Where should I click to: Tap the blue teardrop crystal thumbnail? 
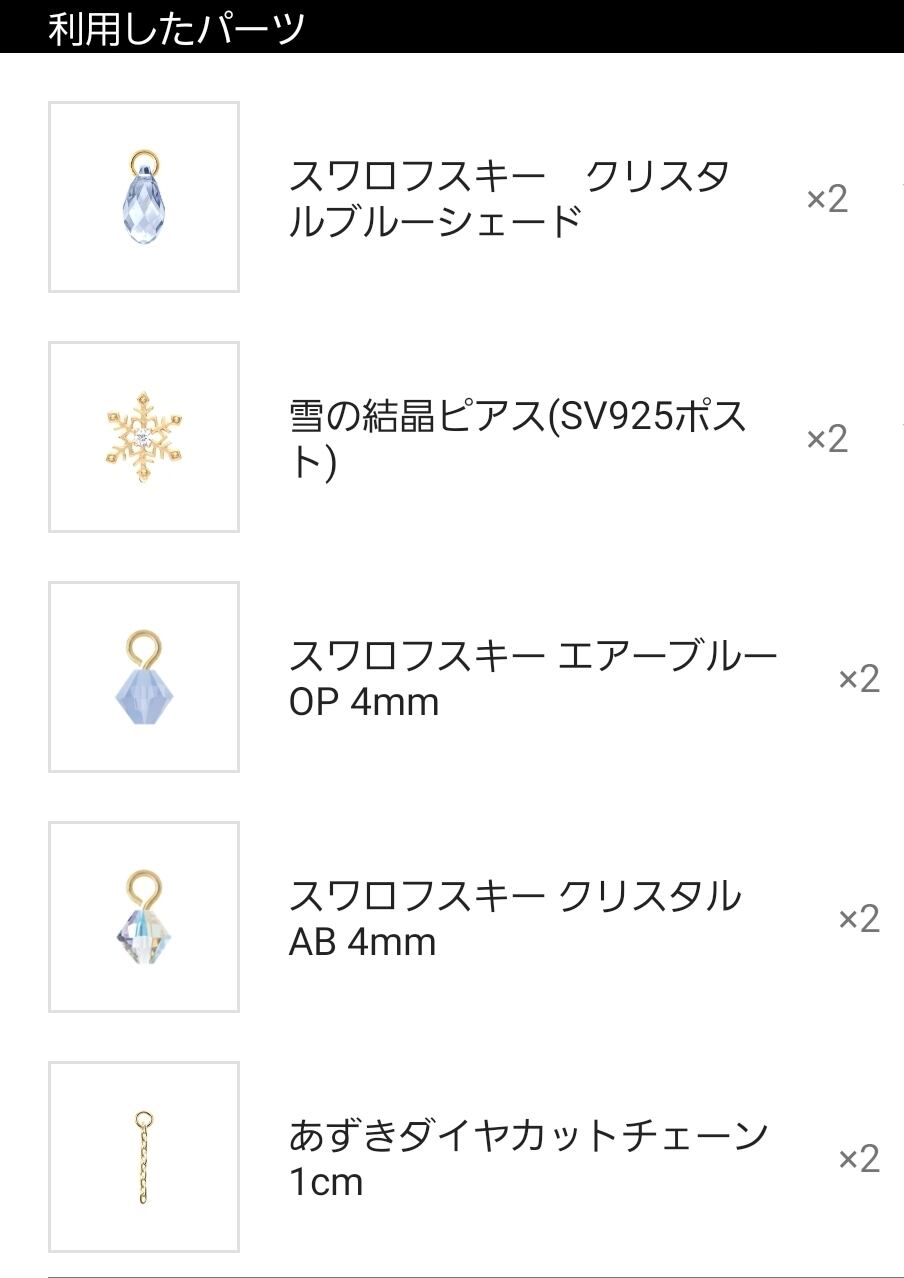coord(143,197)
